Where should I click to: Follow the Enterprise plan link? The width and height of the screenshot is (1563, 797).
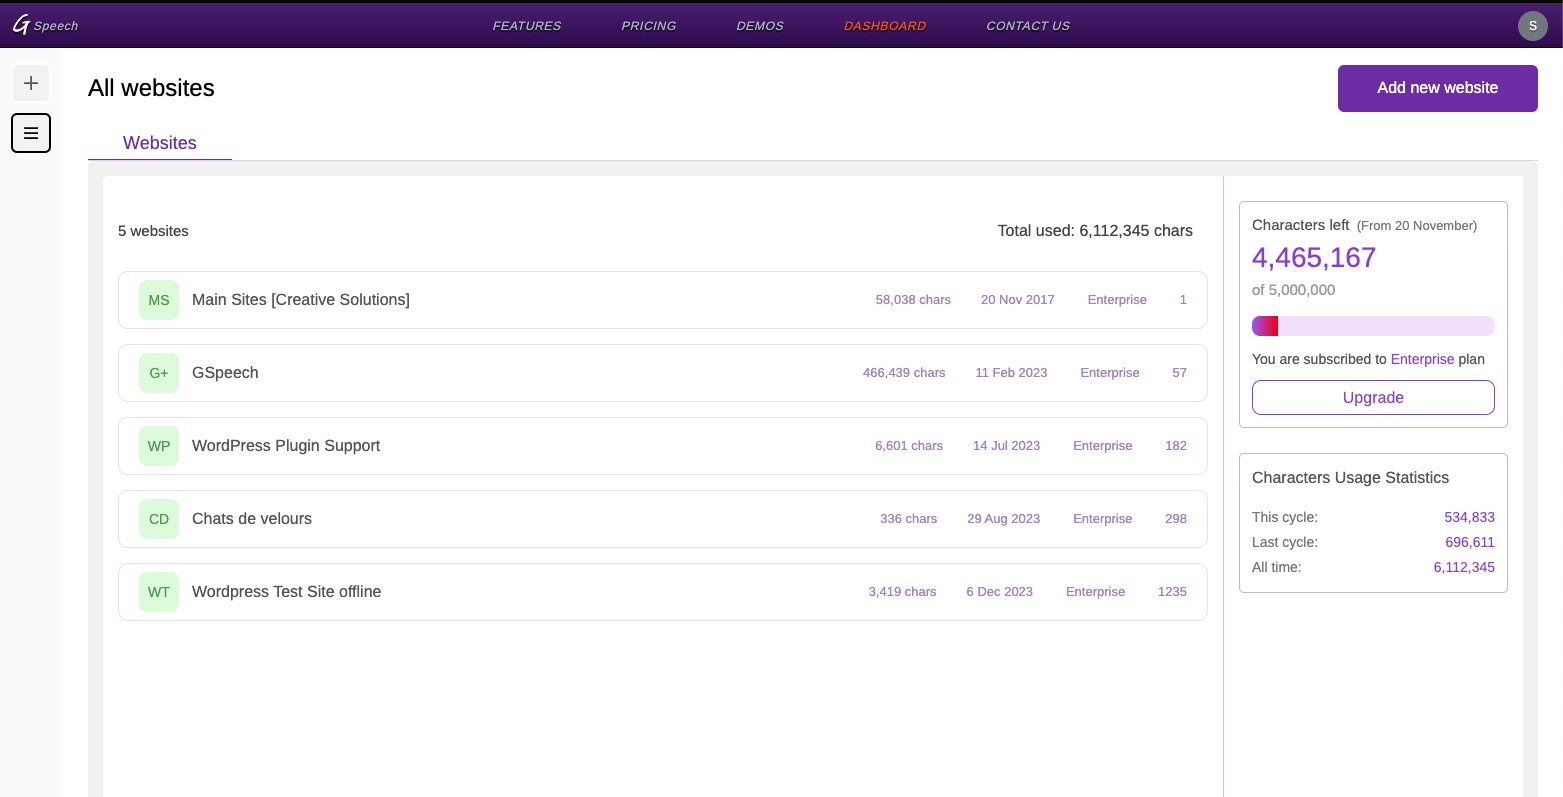tap(1422, 359)
